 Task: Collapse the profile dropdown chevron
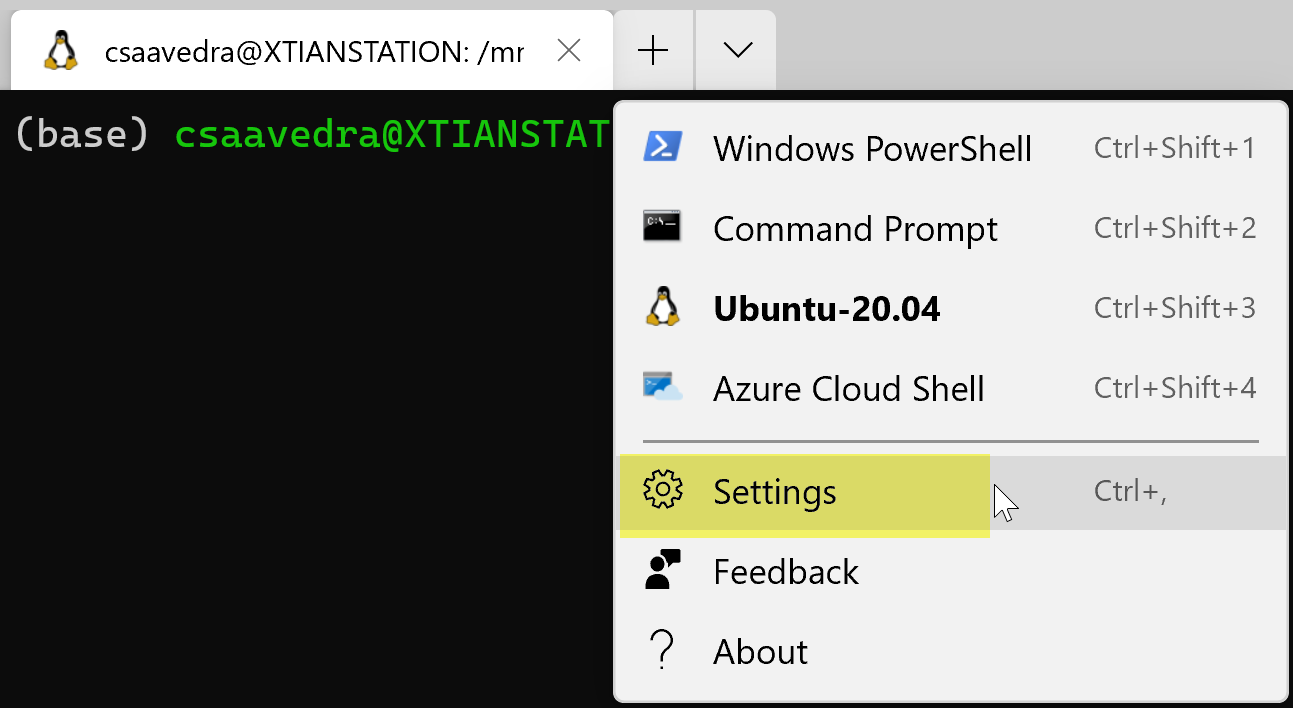(737, 50)
